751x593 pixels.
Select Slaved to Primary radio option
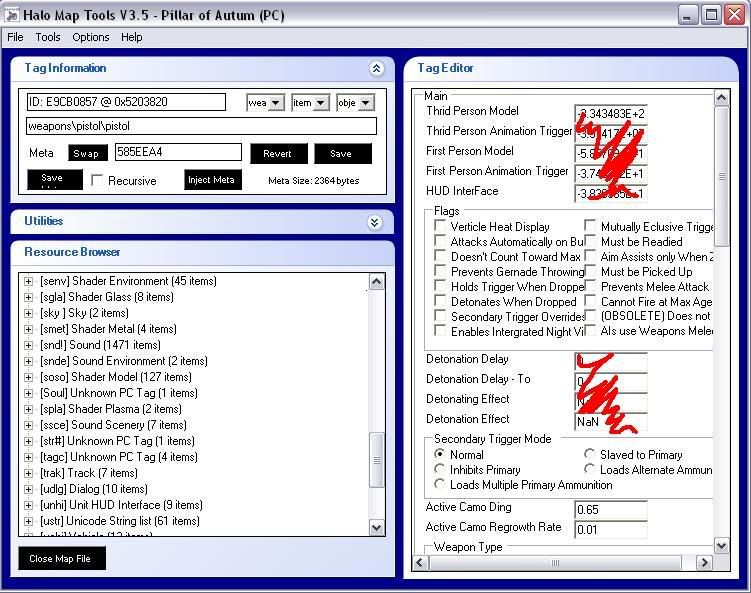(x=590, y=454)
